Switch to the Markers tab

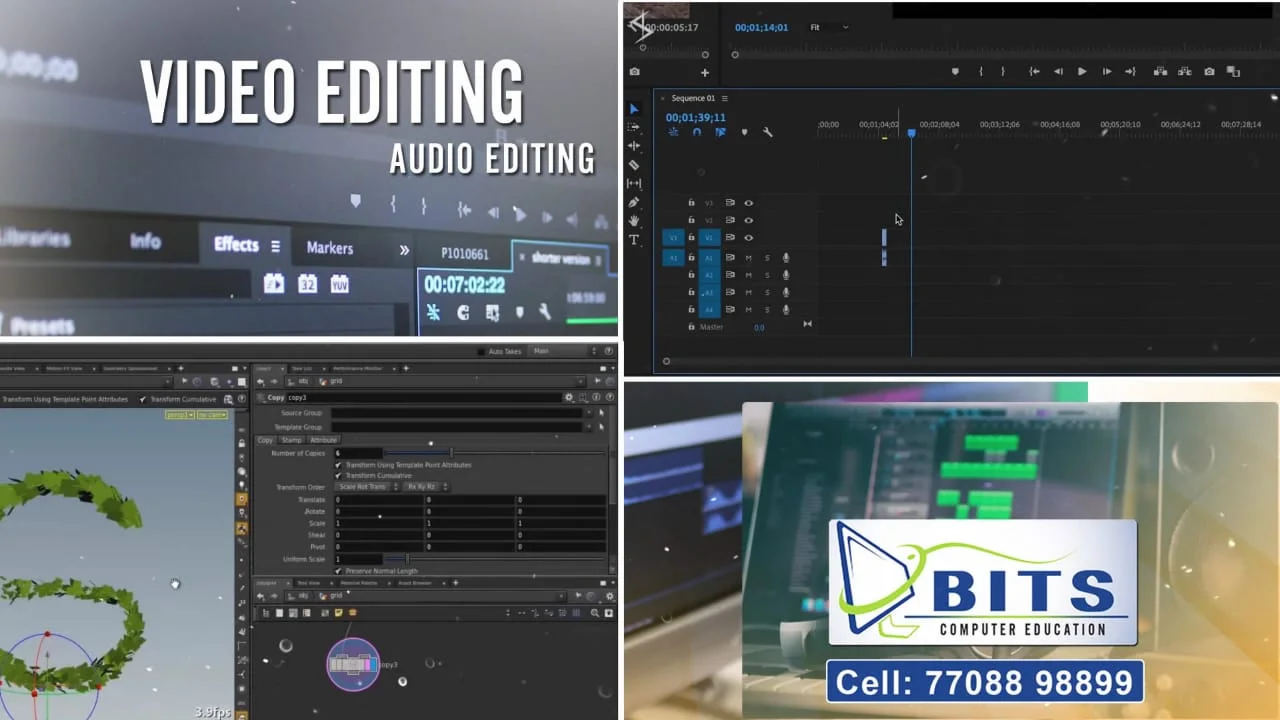[329, 248]
